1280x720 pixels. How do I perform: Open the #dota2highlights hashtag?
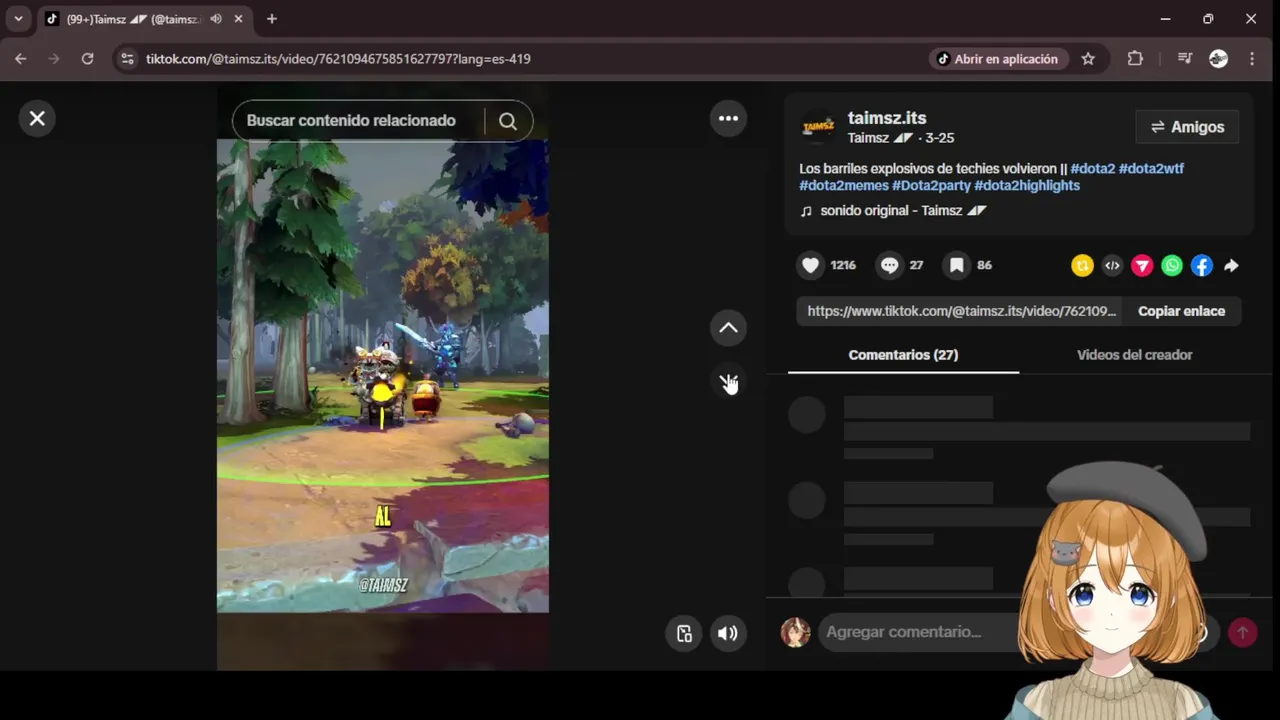coord(1027,186)
